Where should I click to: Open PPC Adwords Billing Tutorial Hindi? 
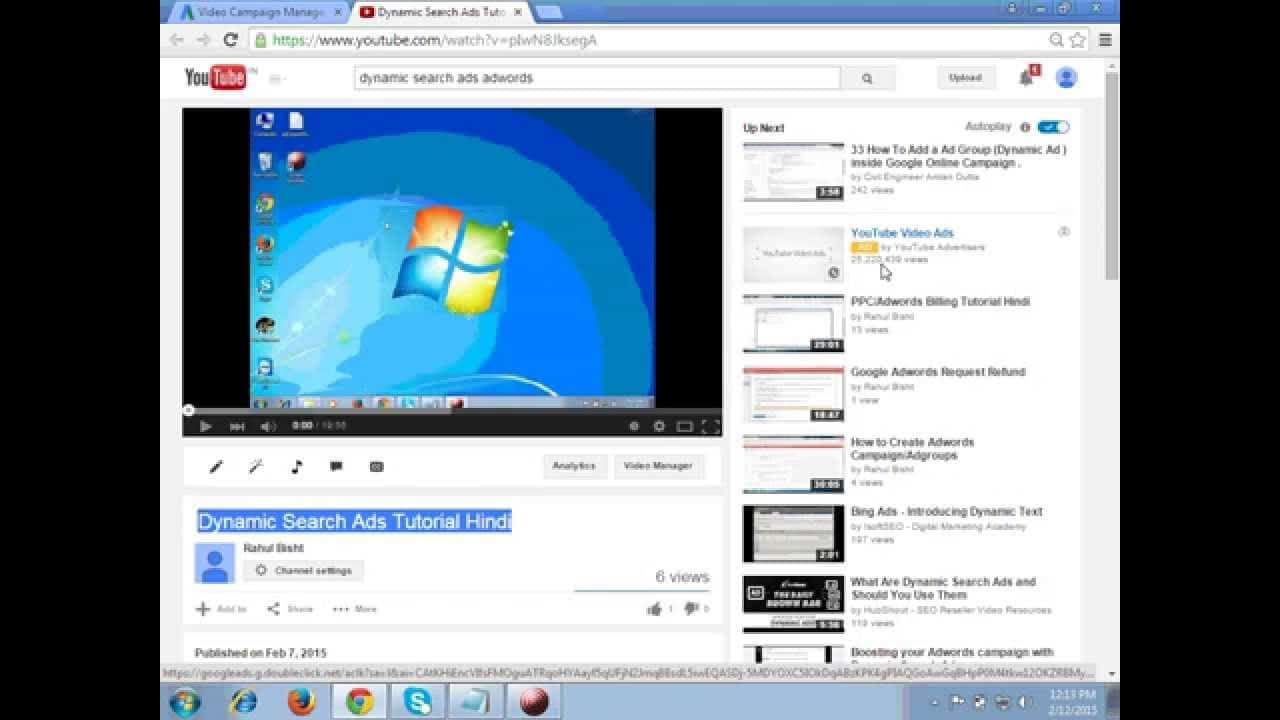[940, 301]
